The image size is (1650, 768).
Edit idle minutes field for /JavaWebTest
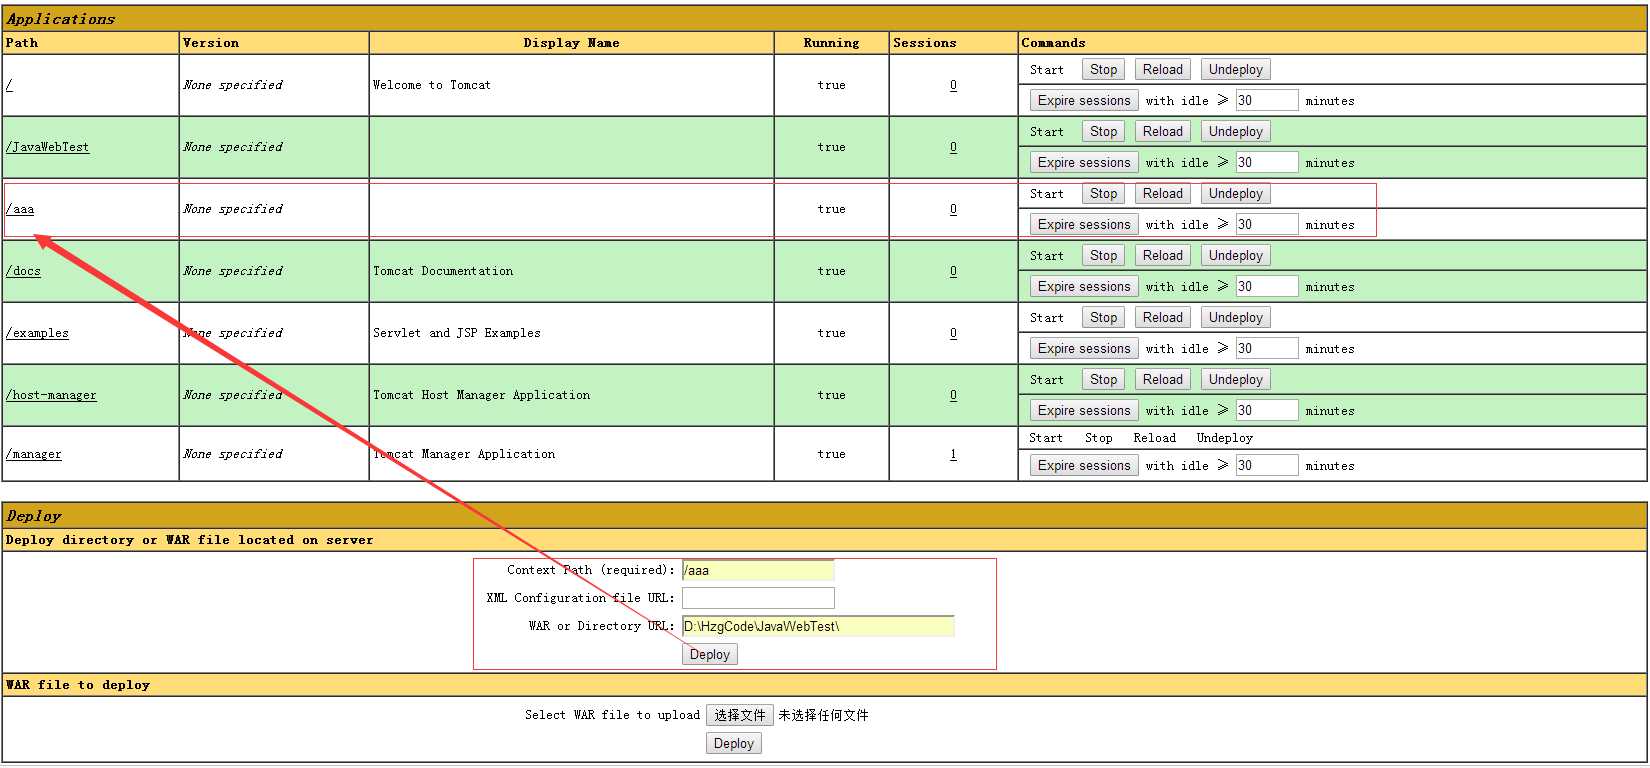(x=1267, y=162)
